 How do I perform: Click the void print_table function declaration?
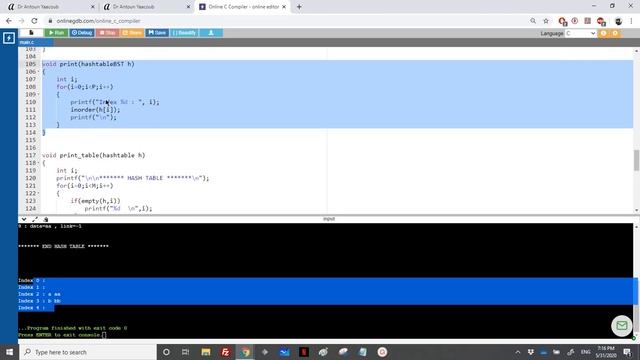click(x=93, y=155)
